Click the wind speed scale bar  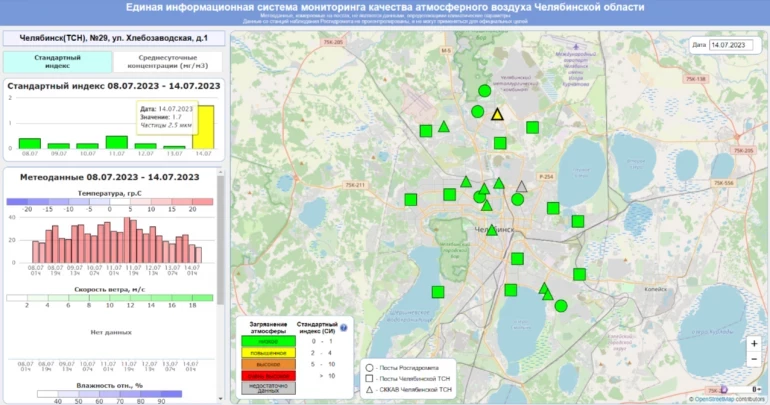point(110,298)
